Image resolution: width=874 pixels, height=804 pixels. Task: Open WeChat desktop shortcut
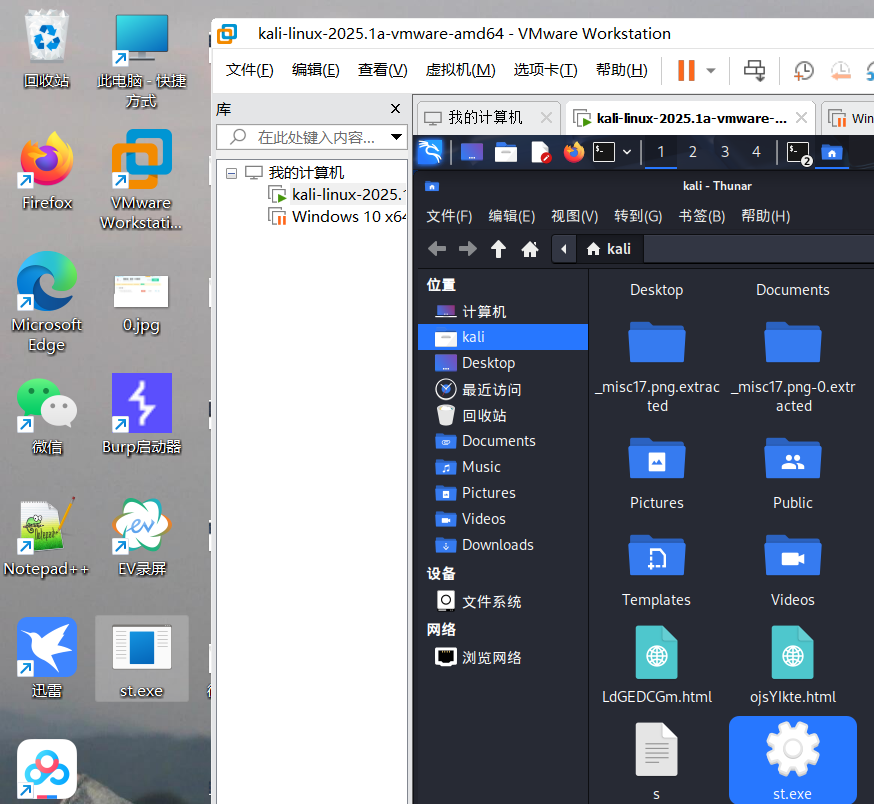(47, 415)
